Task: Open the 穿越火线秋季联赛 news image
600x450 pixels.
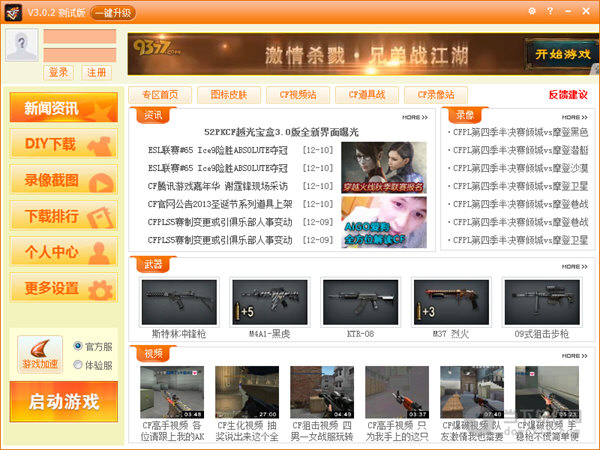Action: click(x=384, y=168)
